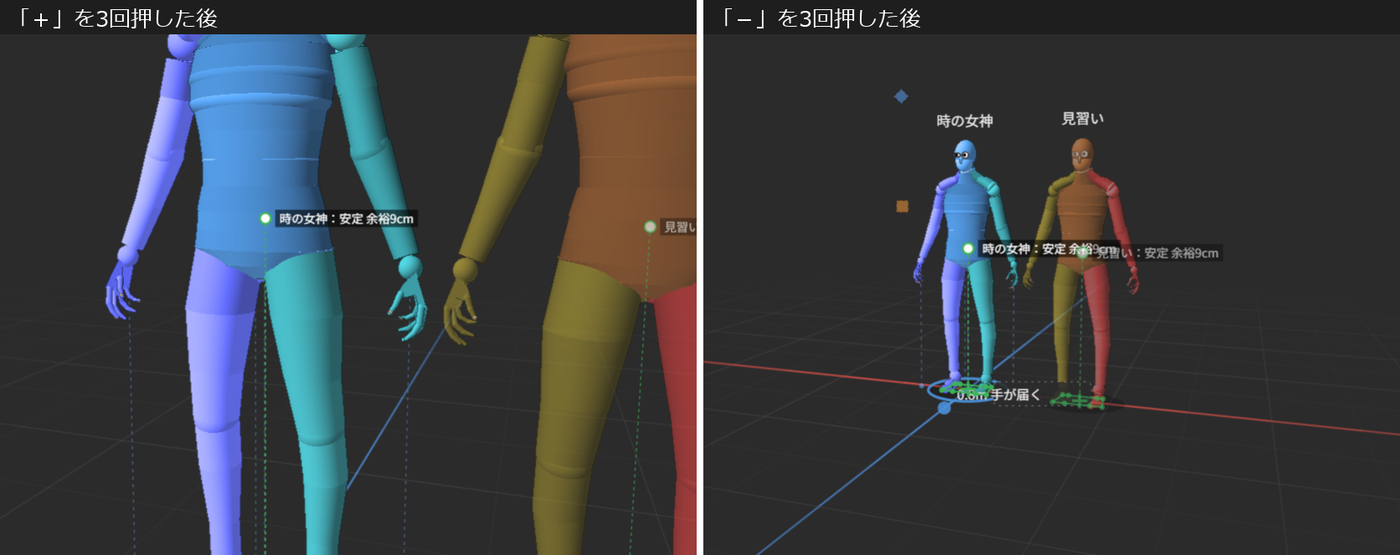Click the 0.6m 手が届く distance label

pos(998,394)
